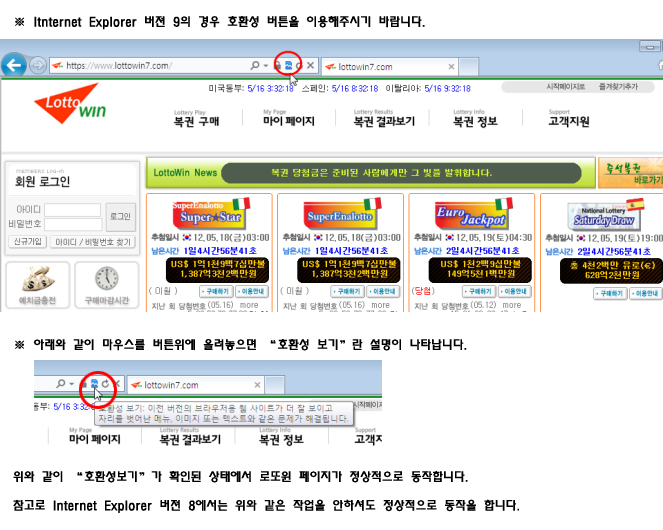Click search magnifier in lower cropped screenshot
663x530 pixels.
tap(61, 384)
